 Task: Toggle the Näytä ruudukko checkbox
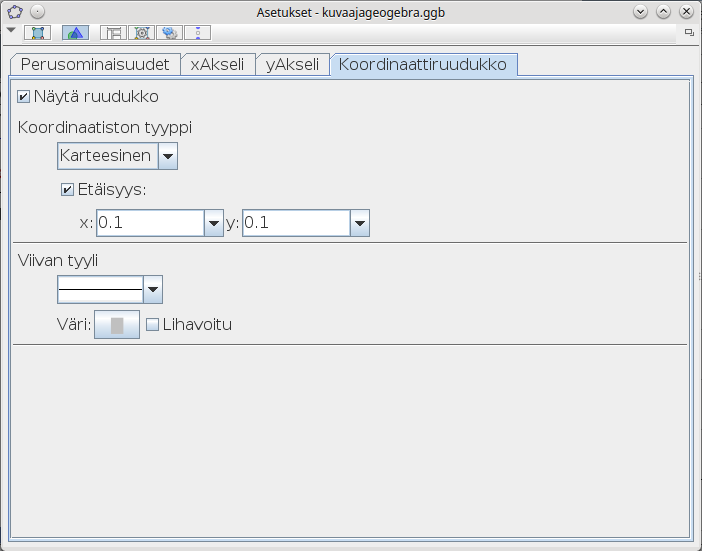tap(24, 97)
